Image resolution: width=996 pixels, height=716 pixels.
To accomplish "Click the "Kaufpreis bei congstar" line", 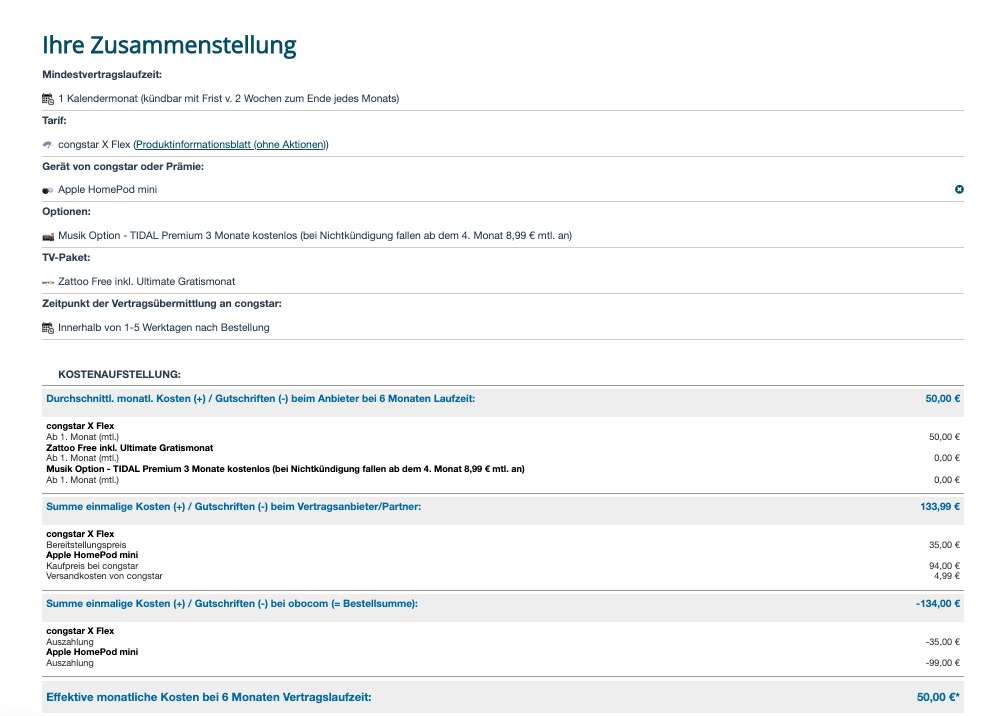I will pos(92,566).
